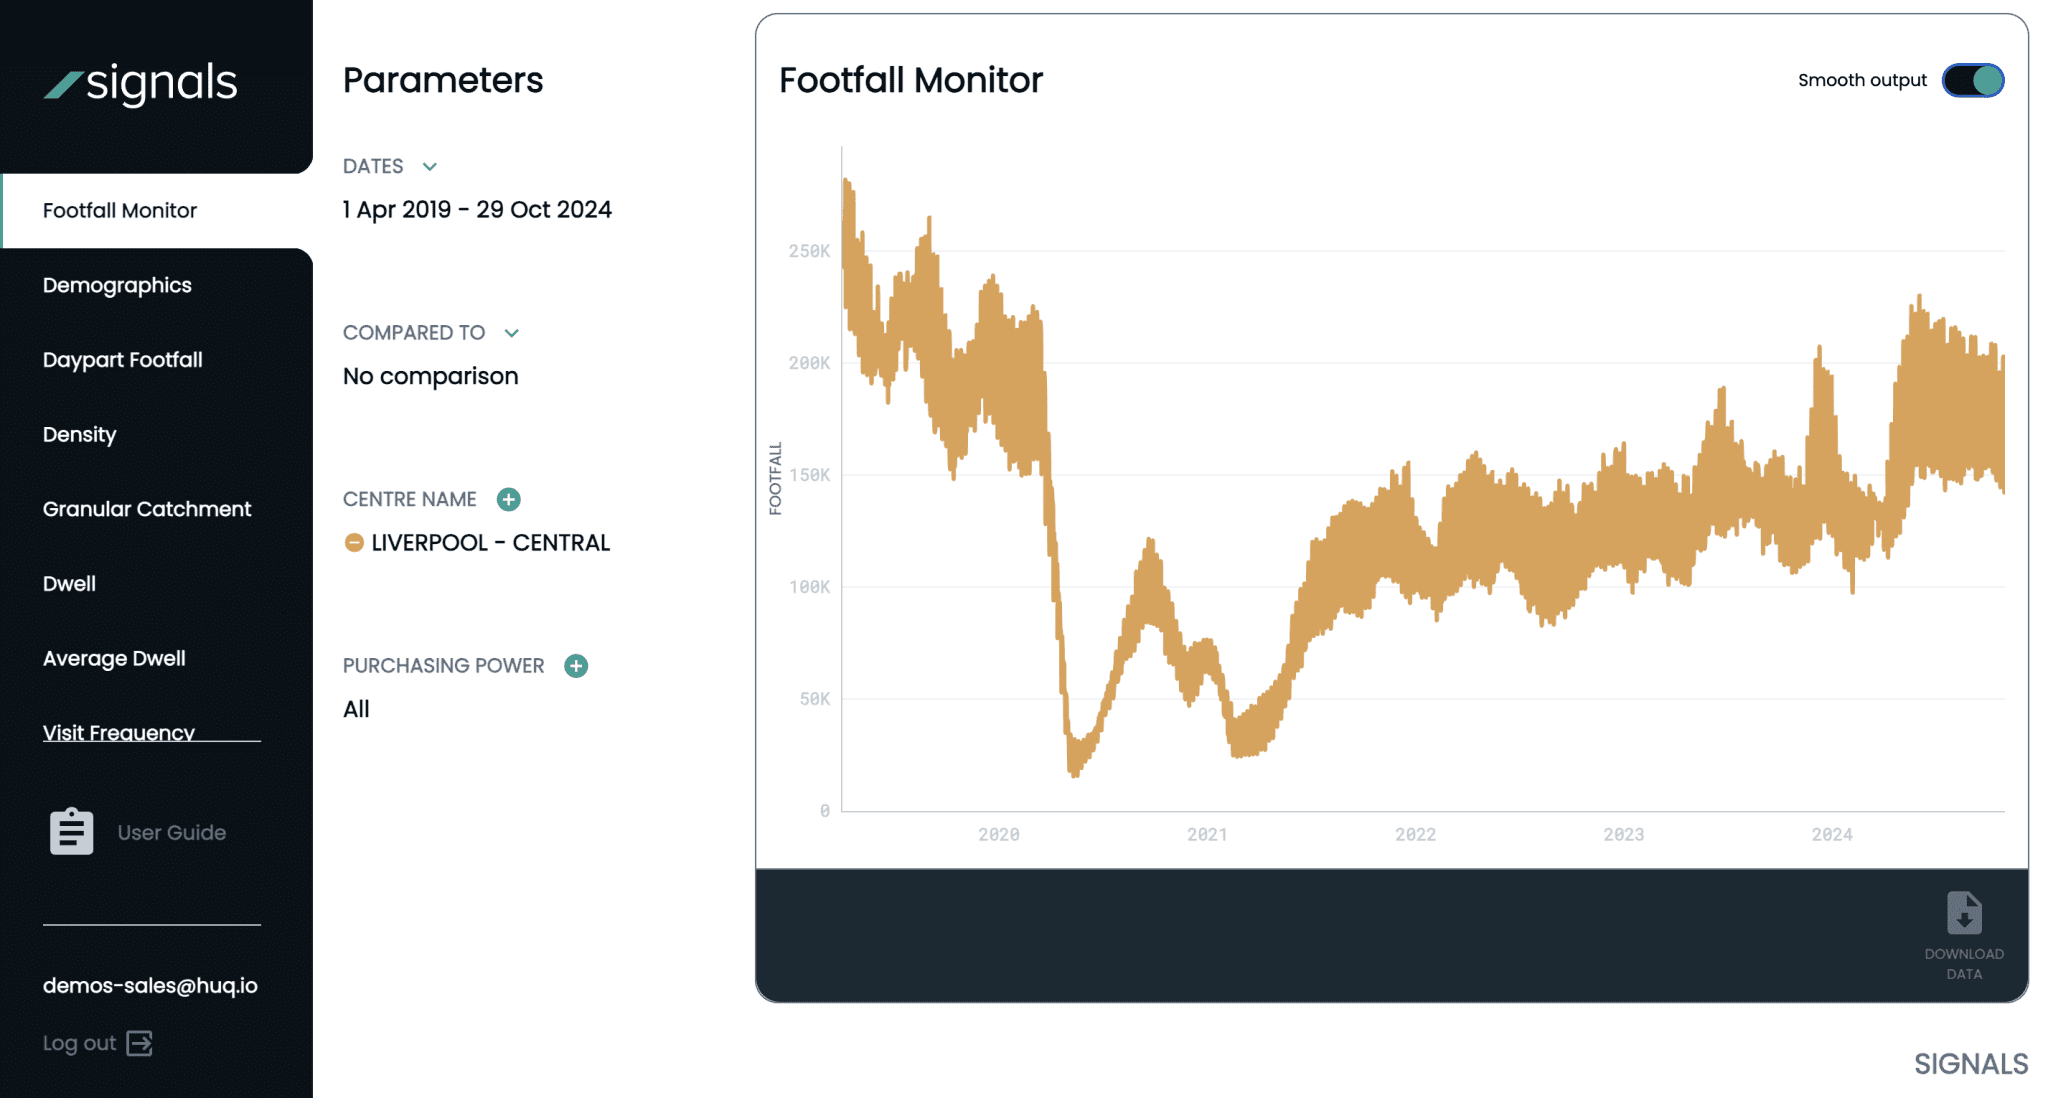Image resolution: width=2048 pixels, height=1098 pixels.
Task: Switch to Daypart Footfall view
Action: tap(122, 360)
